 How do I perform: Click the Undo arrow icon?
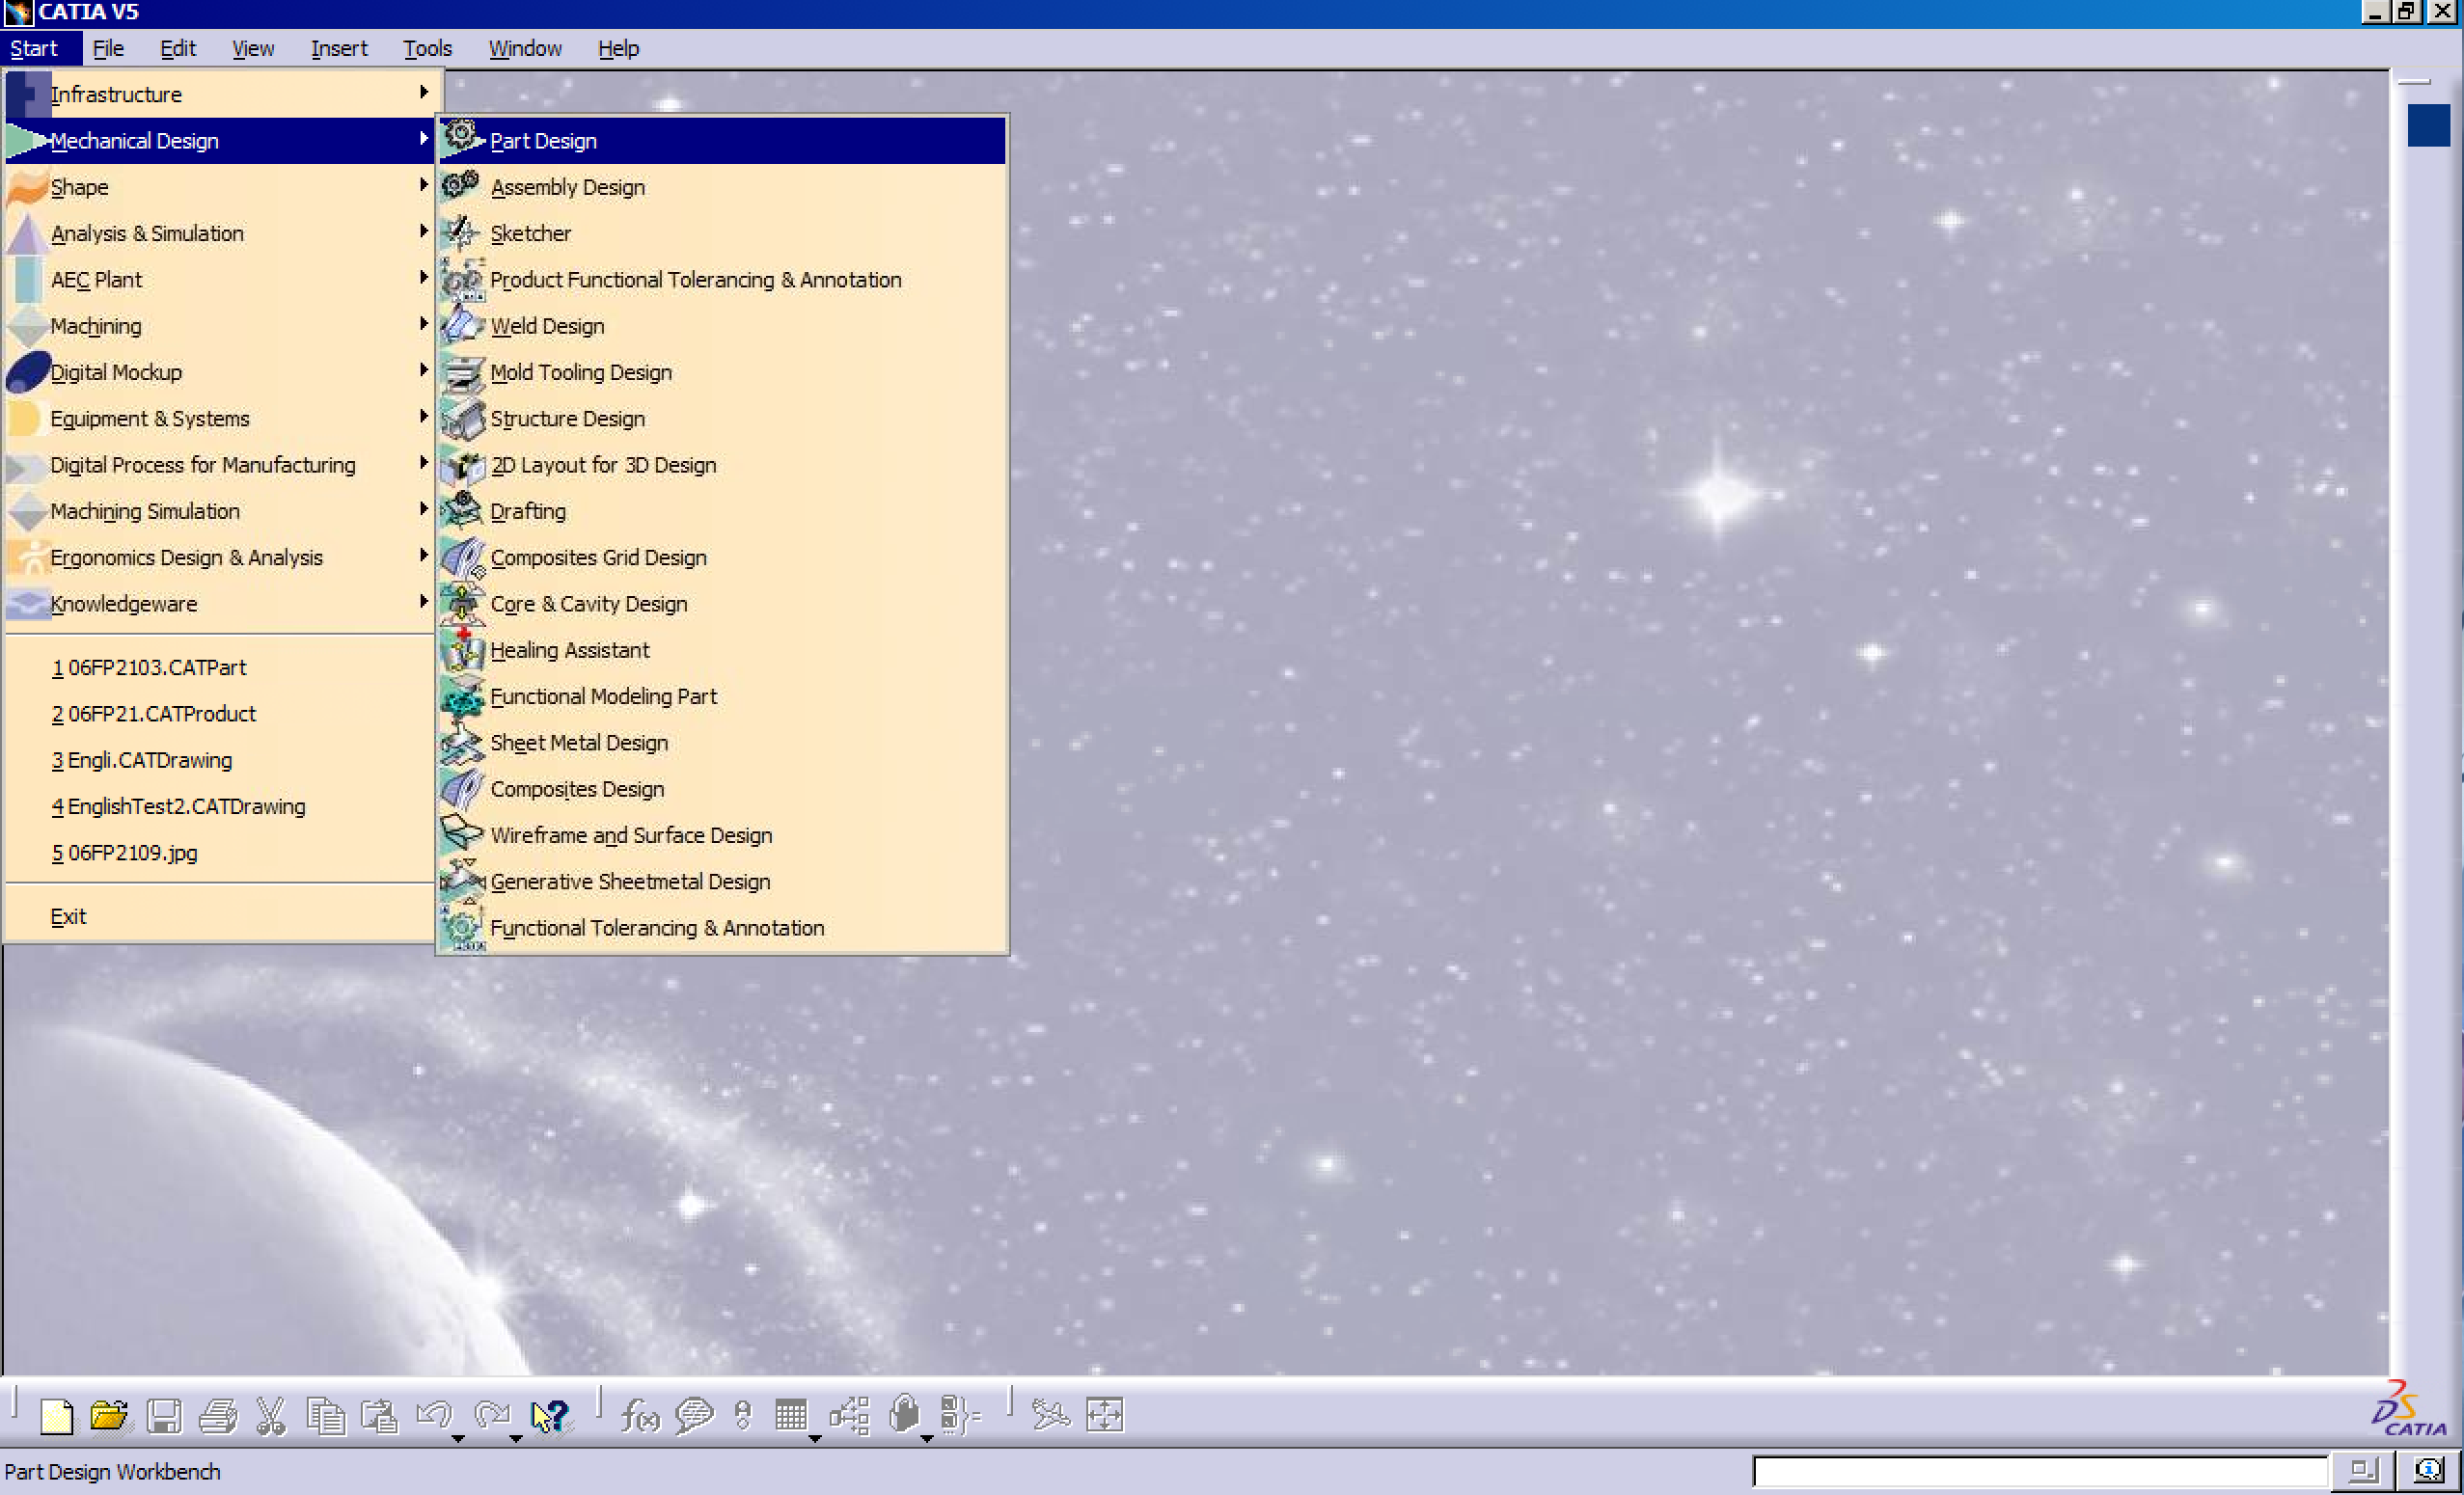coord(434,1416)
